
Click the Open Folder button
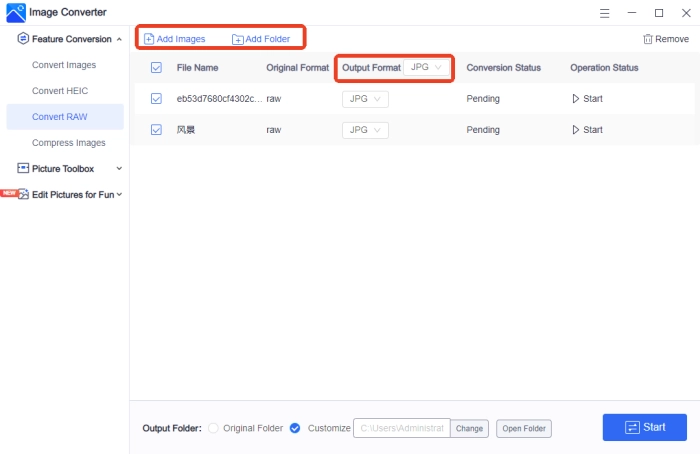(x=523, y=428)
